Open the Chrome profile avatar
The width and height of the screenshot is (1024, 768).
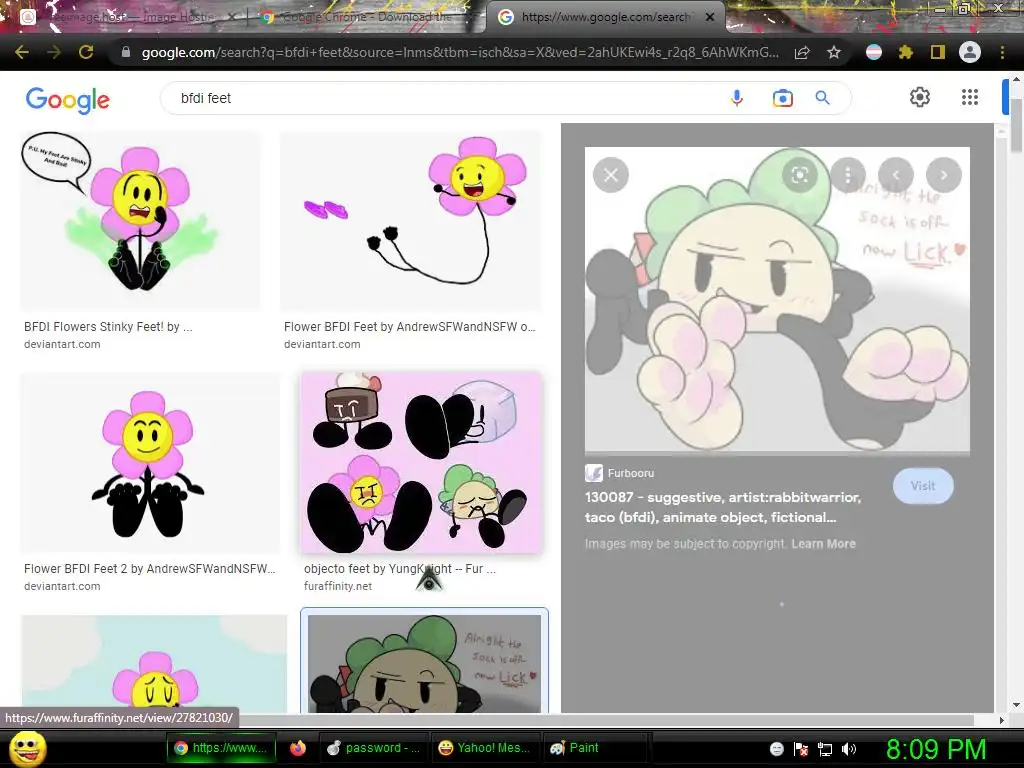click(970, 52)
